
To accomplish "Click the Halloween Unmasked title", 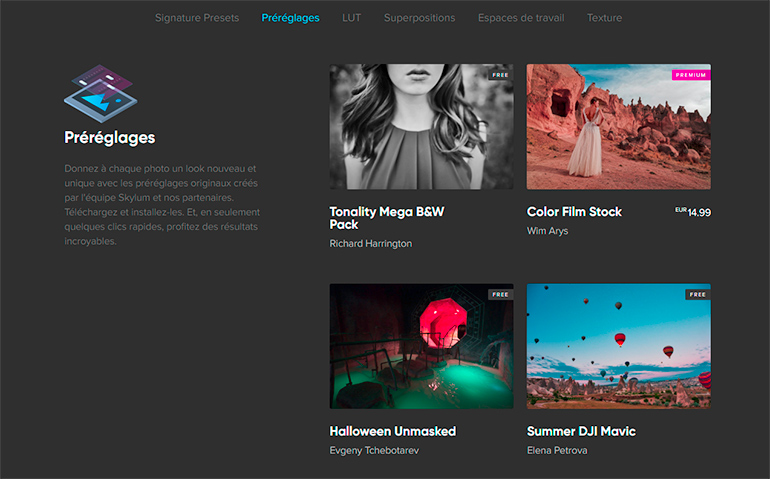I will 392,431.
